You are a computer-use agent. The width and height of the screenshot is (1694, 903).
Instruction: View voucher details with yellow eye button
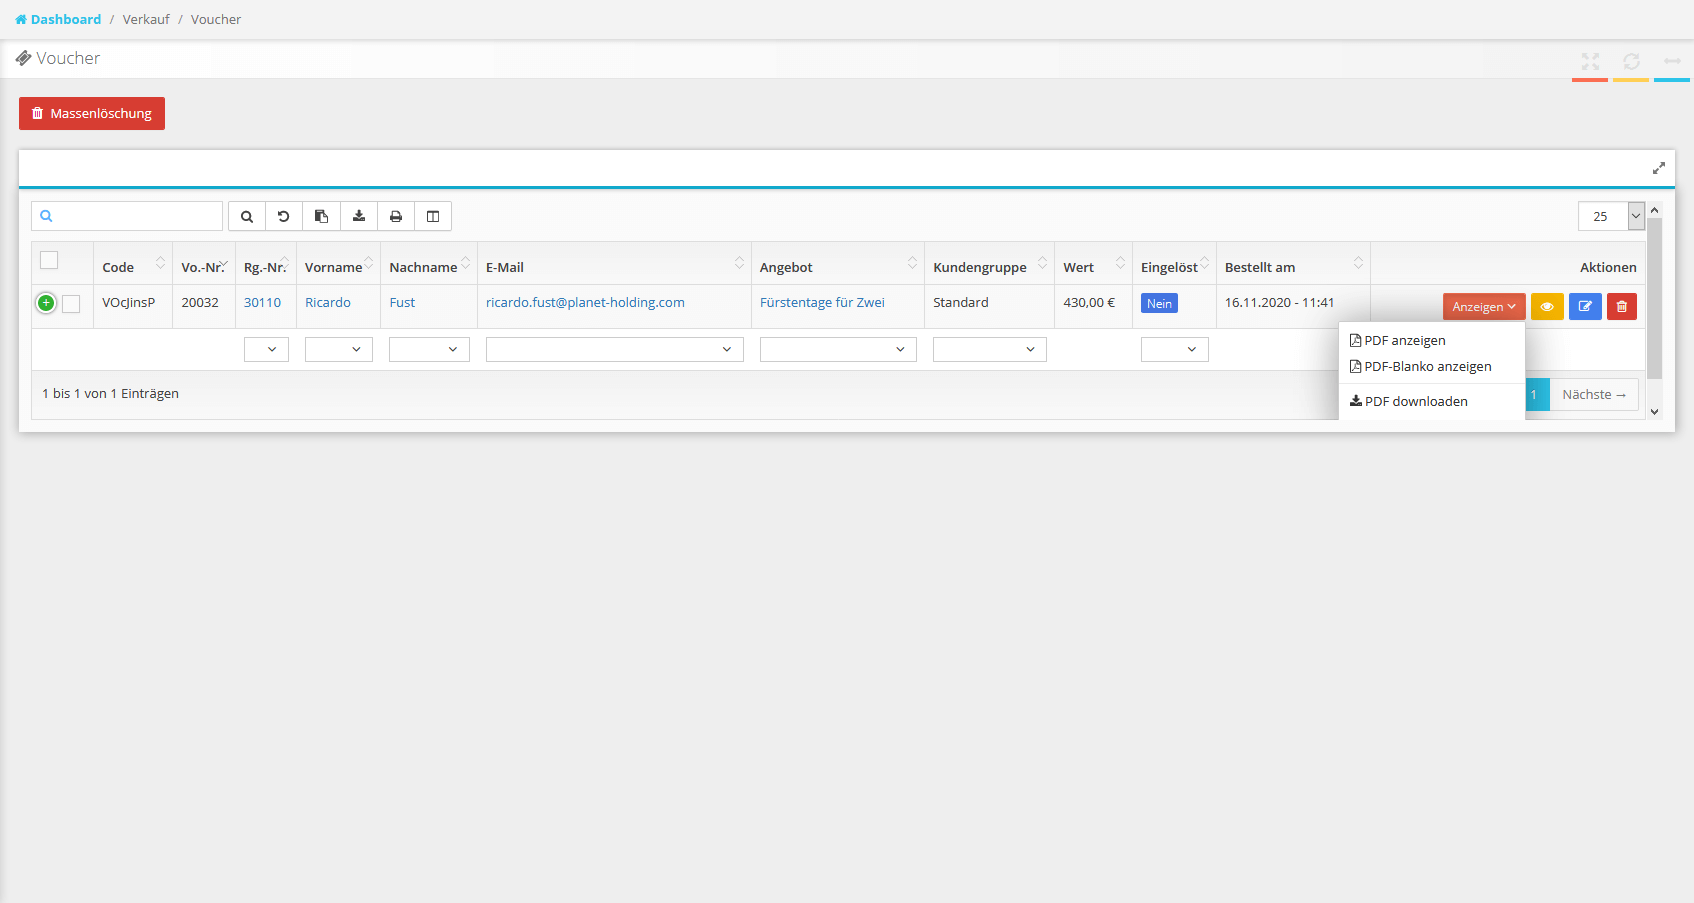pyautogui.click(x=1547, y=307)
